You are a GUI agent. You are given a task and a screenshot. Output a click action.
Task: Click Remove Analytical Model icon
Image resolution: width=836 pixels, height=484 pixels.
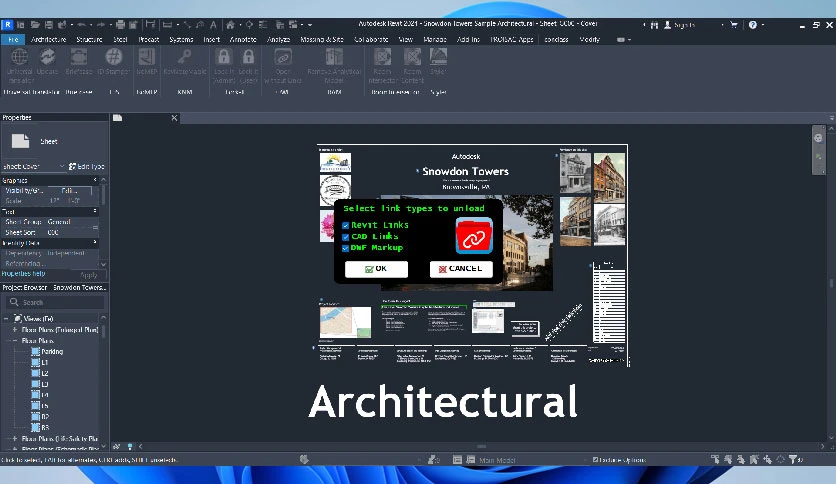click(x=334, y=57)
